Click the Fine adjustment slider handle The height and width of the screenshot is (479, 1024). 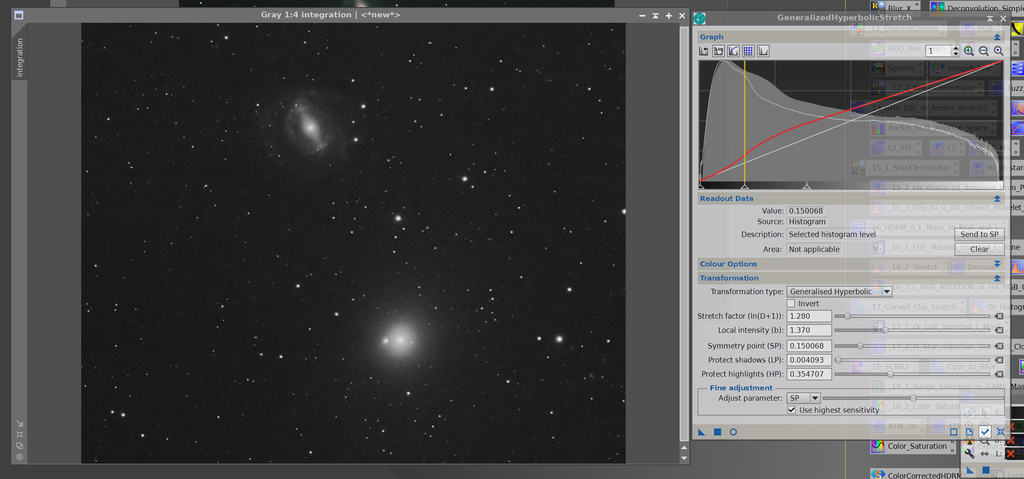[x=913, y=398]
